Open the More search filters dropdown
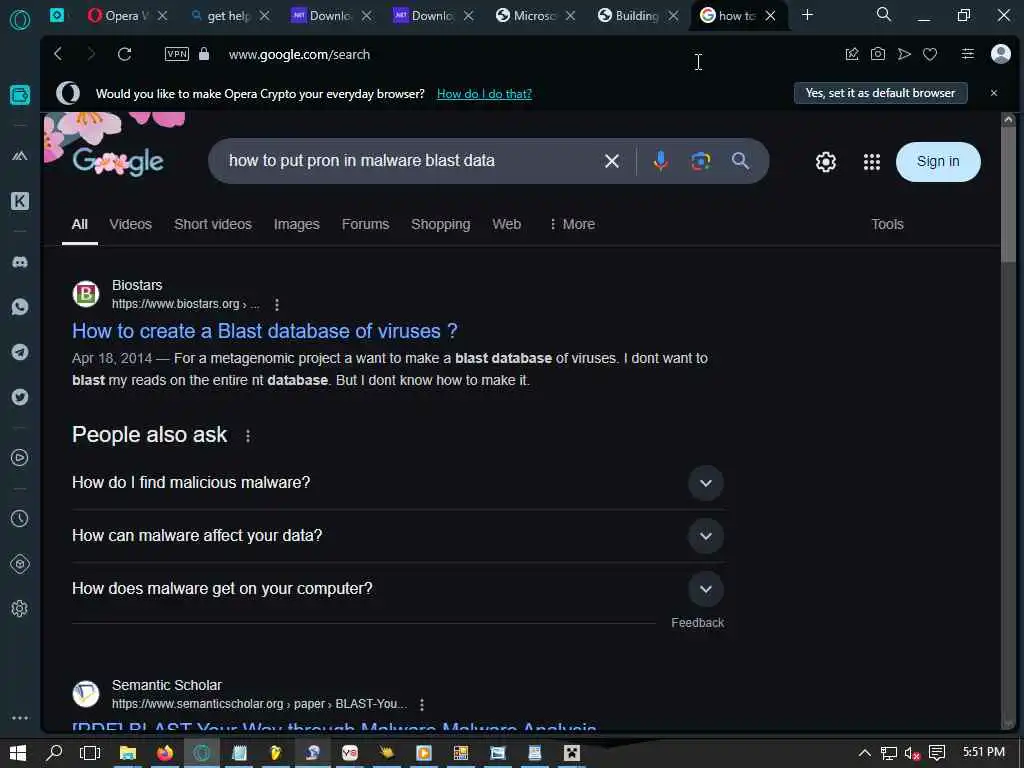This screenshot has height=768, width=1024. tap(571, 224)
